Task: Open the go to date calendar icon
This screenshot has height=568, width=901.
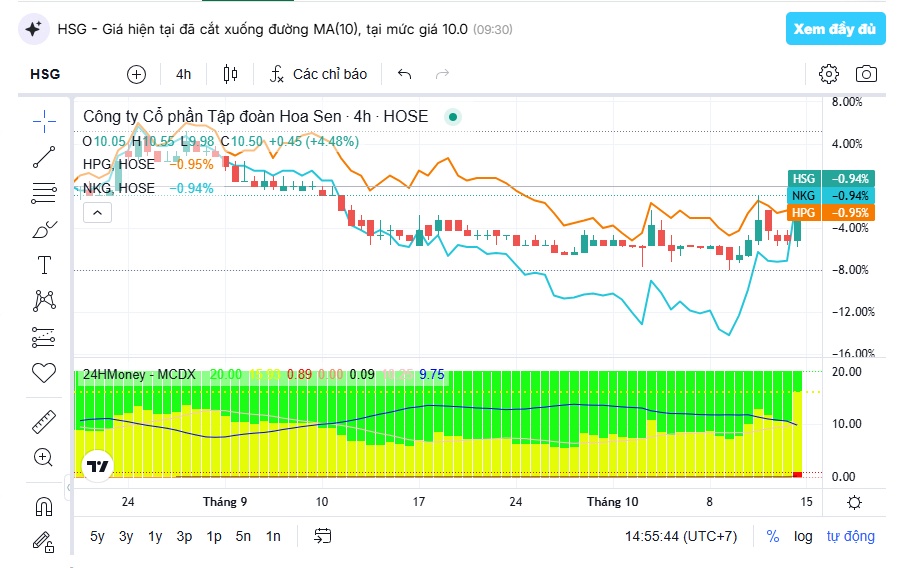Action: point(322,536)
